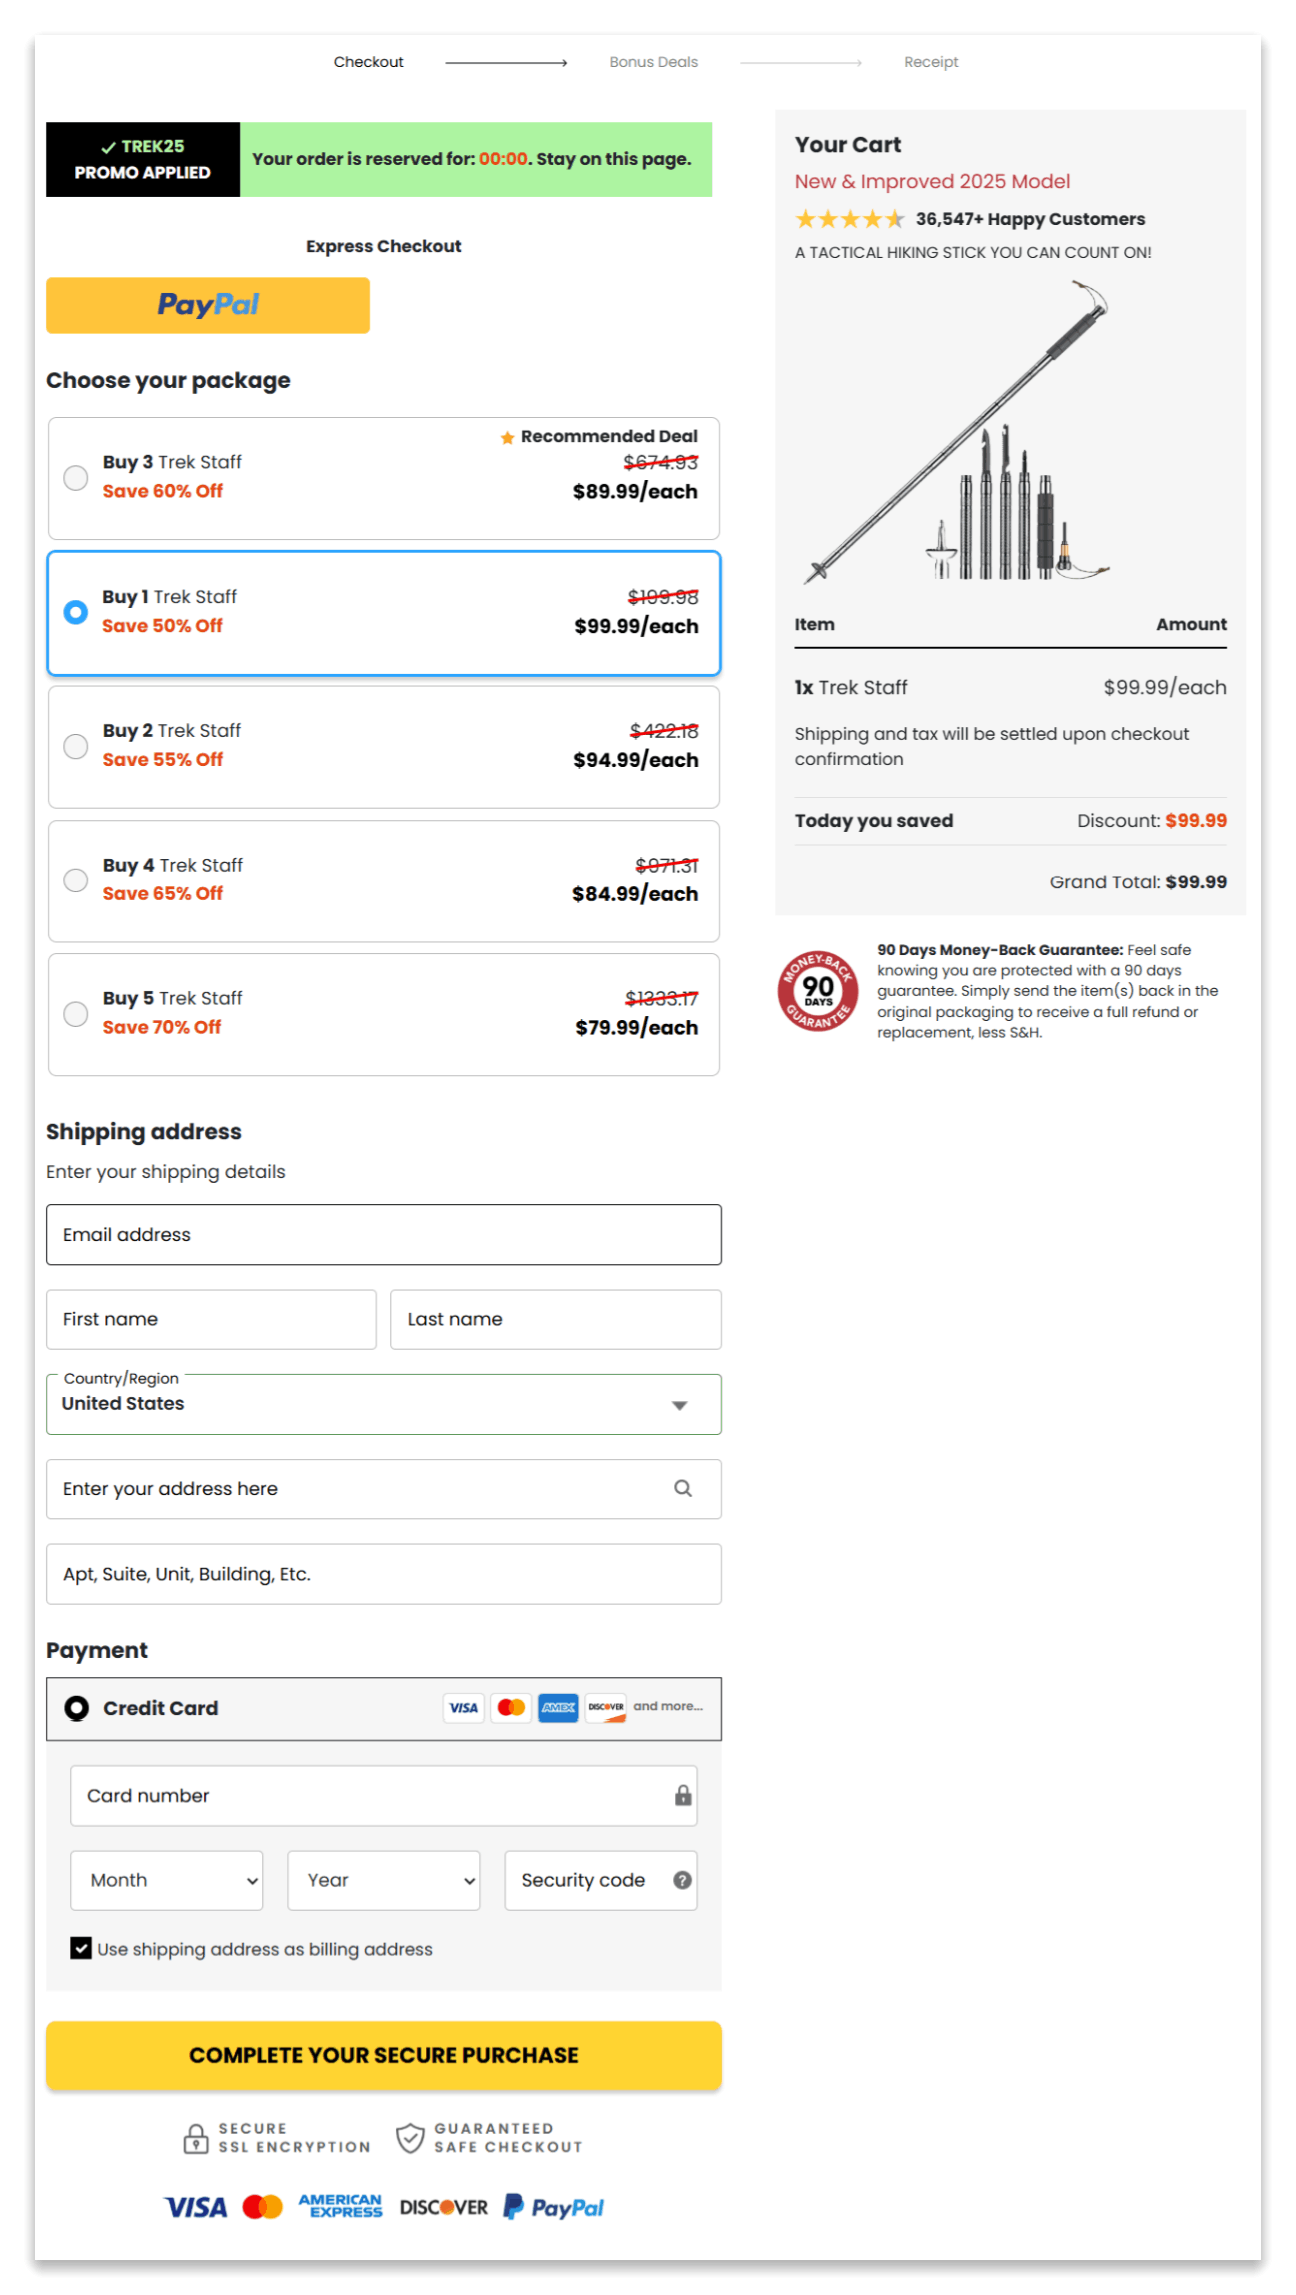Click the lock icon in Card number field
The image size is (1296, 2295).
point(683,1795)
